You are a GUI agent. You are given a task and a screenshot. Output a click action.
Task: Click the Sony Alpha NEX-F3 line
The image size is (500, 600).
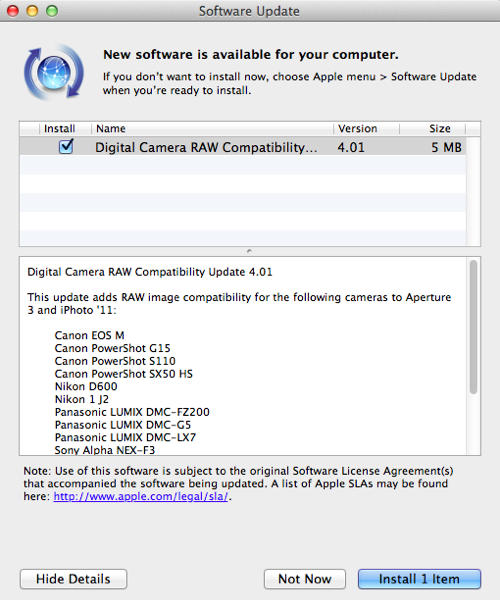105,450
